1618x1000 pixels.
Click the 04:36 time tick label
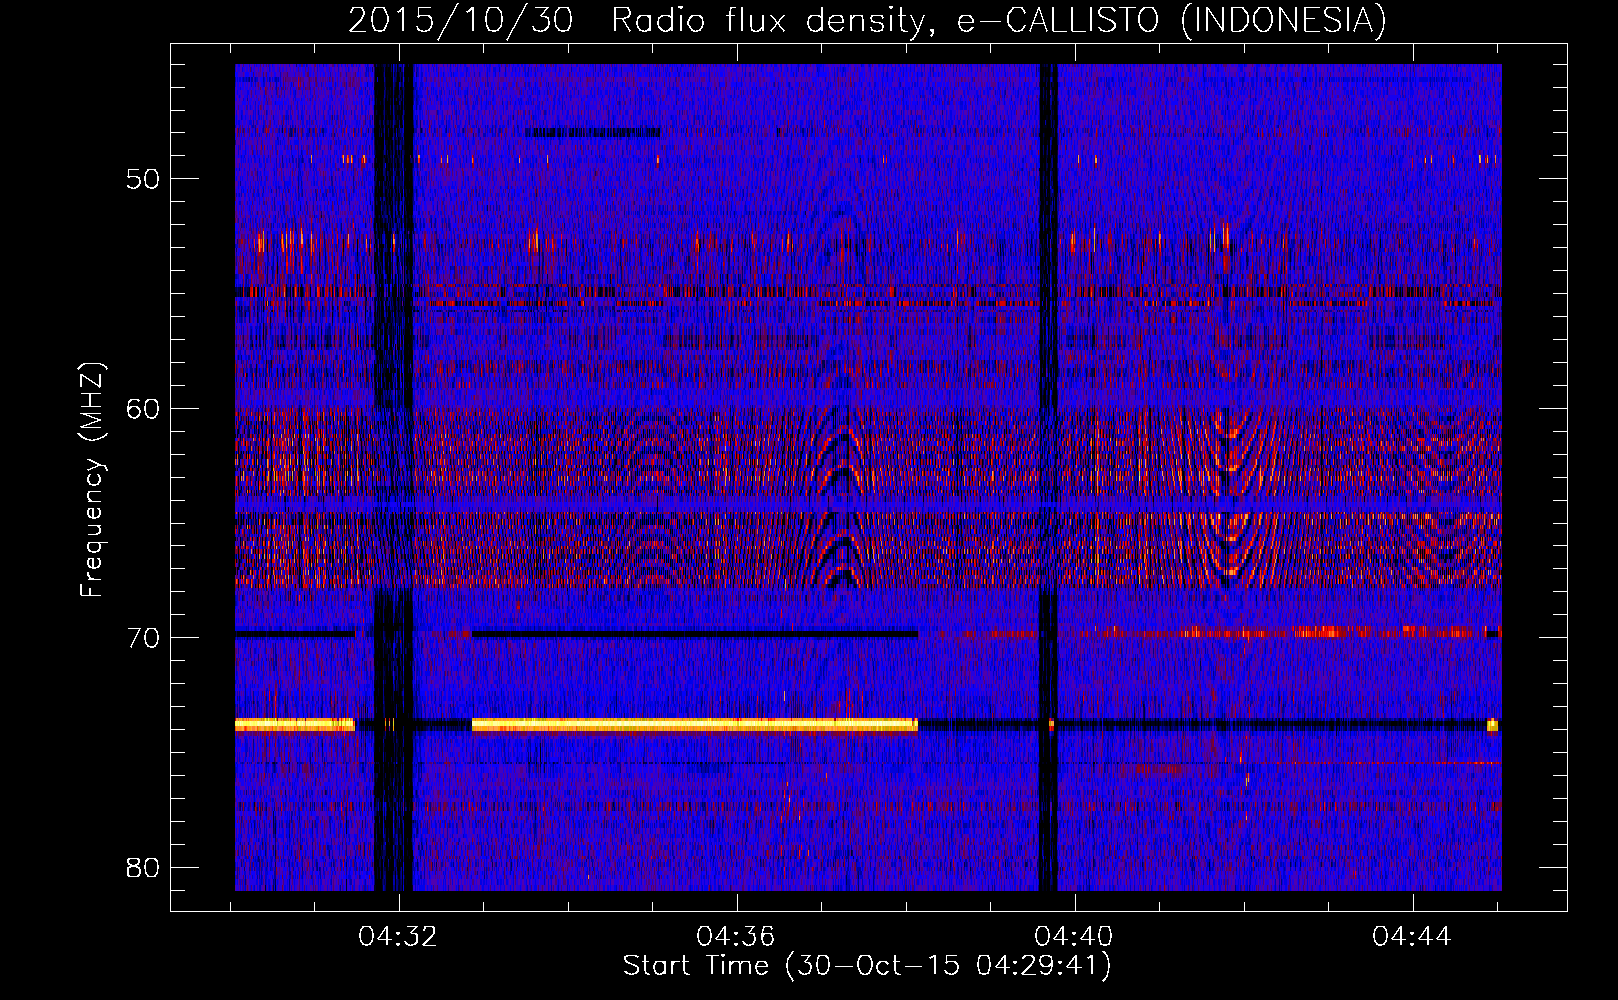[736, 937]
